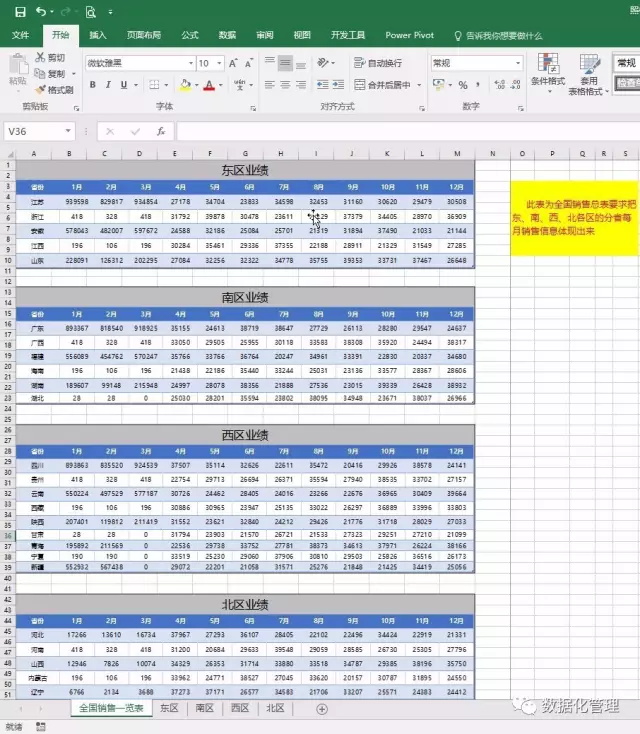Expand the Name Box dropdown arrow
Screen dimensions: 640x734
pos(68,131)
